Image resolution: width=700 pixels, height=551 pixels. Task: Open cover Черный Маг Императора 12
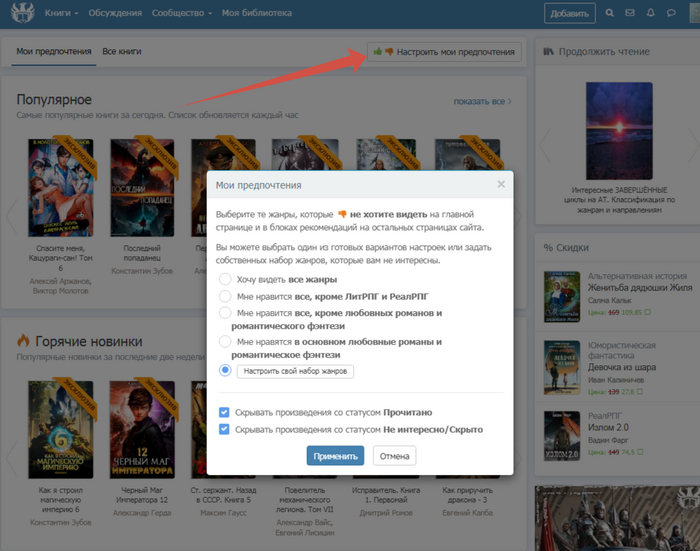142,430
